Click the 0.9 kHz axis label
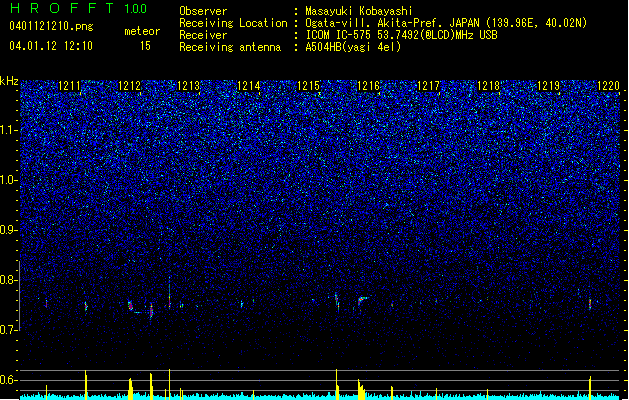Image resolution: width=629 pixels, height=400 pixels. [x=9, y=230]
